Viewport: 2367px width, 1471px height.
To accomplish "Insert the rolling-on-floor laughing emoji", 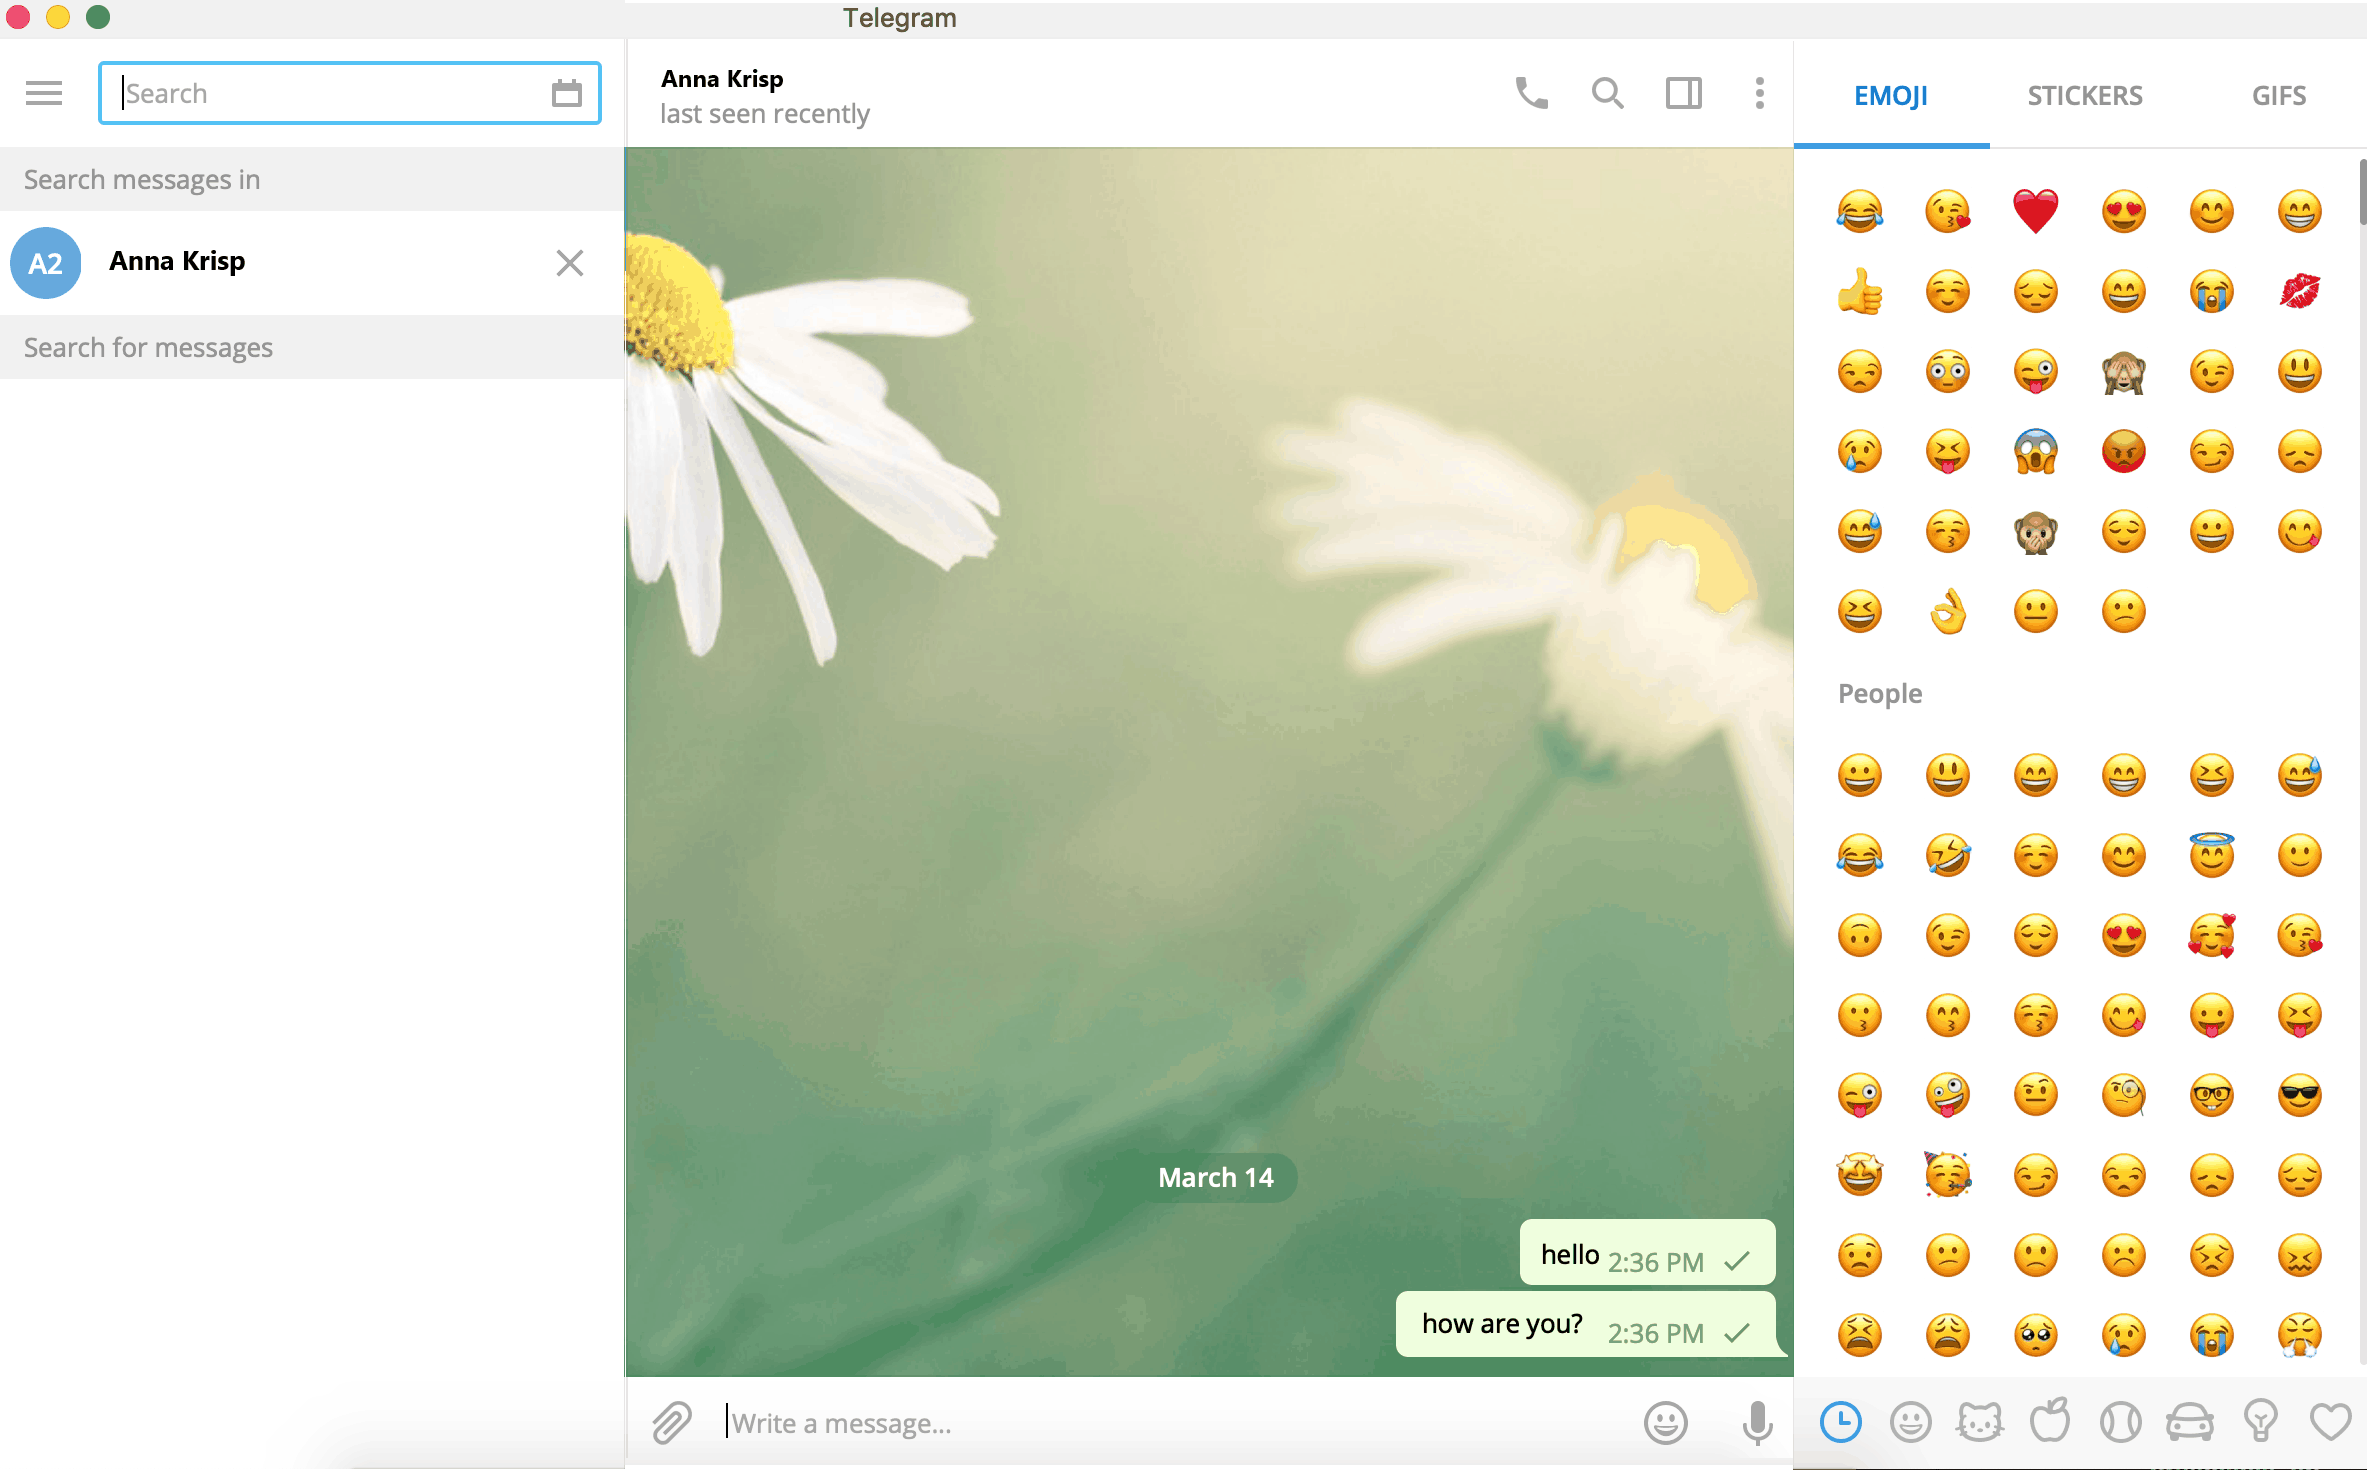I will point(1948,855).
